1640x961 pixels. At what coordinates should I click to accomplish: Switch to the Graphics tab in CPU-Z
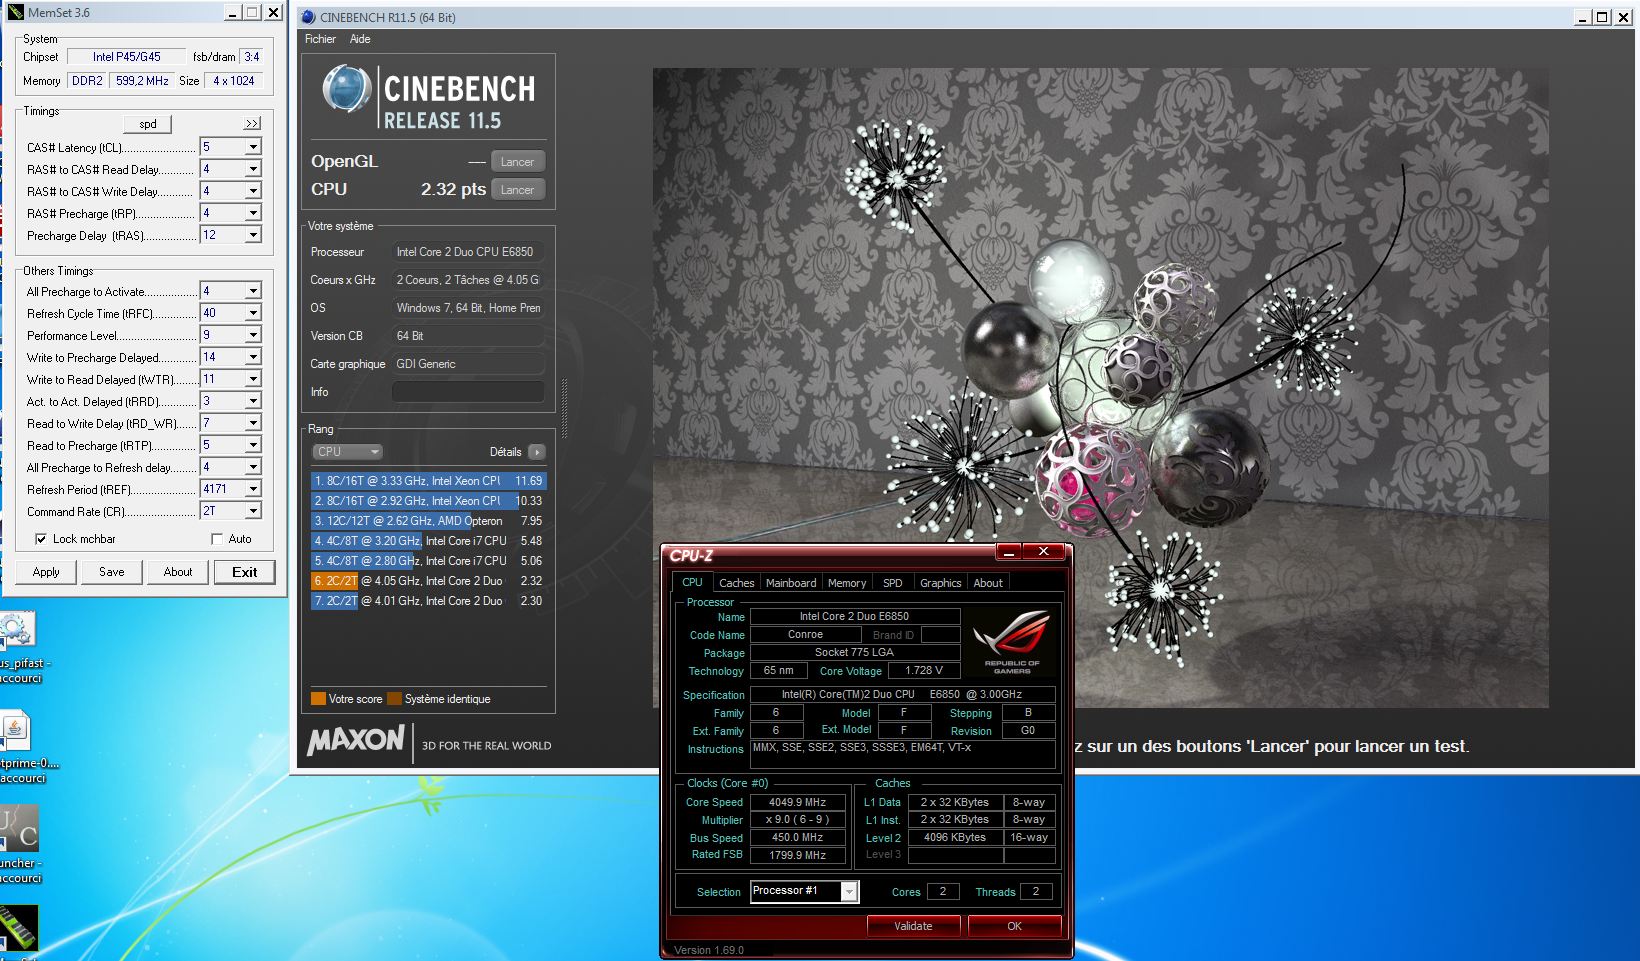coord(941,582)
